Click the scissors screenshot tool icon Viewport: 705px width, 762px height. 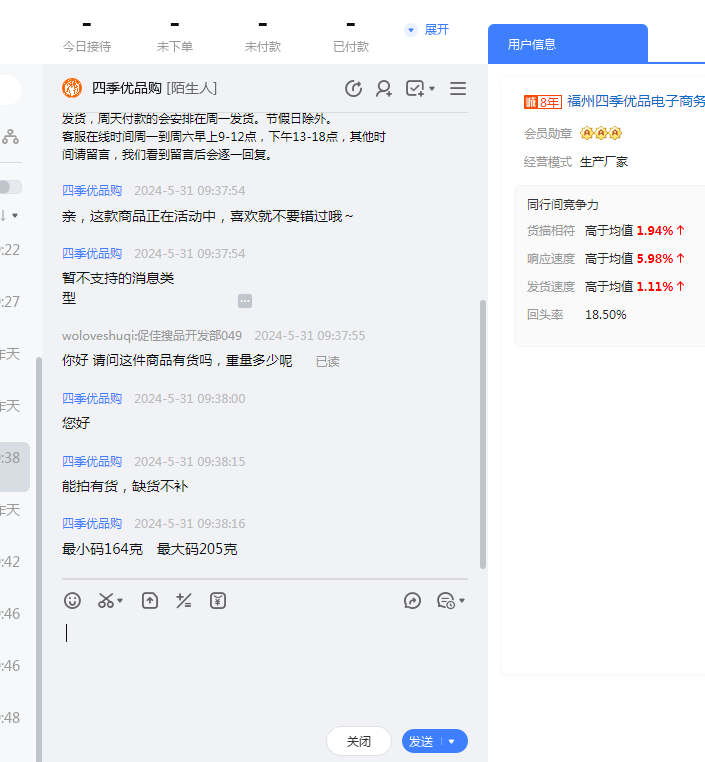(106, 600)
